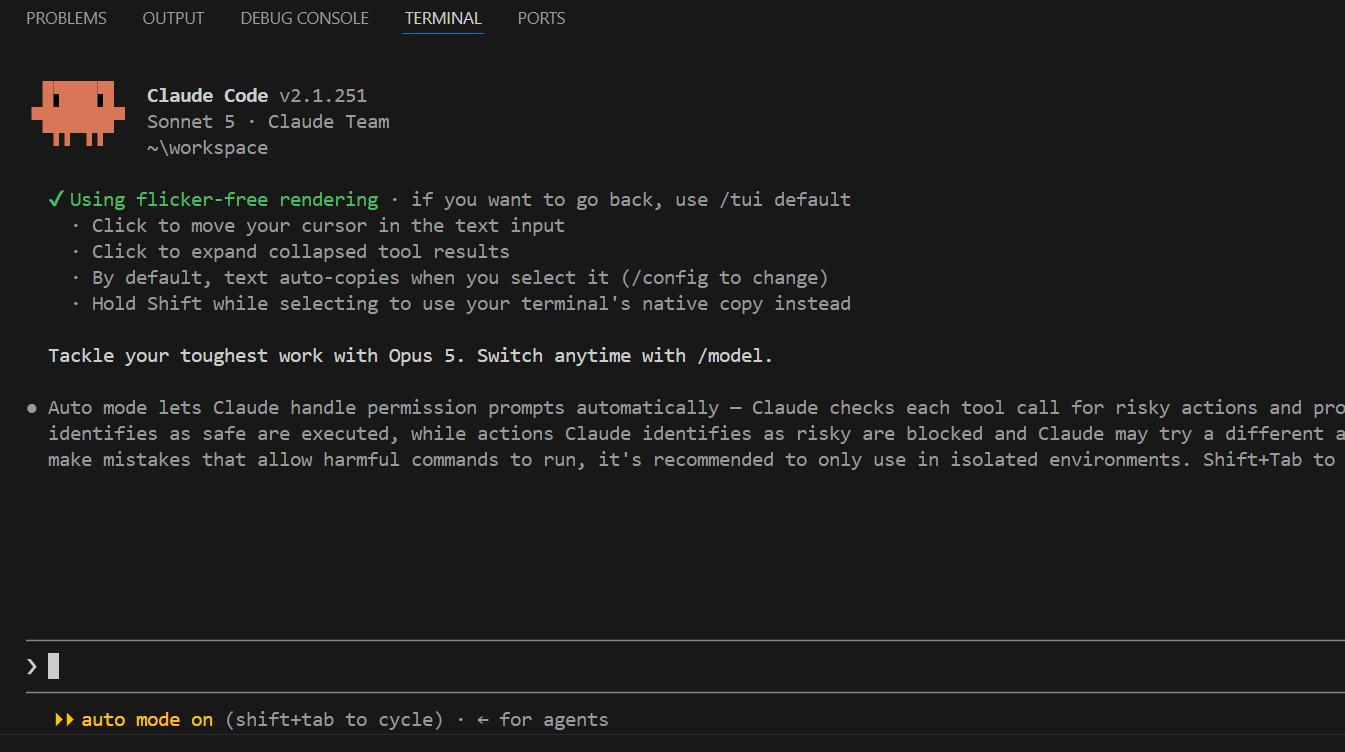Click the 'Claude Code' title text
The width and height of the screenshot is (1345, 752).
(207, 96)
